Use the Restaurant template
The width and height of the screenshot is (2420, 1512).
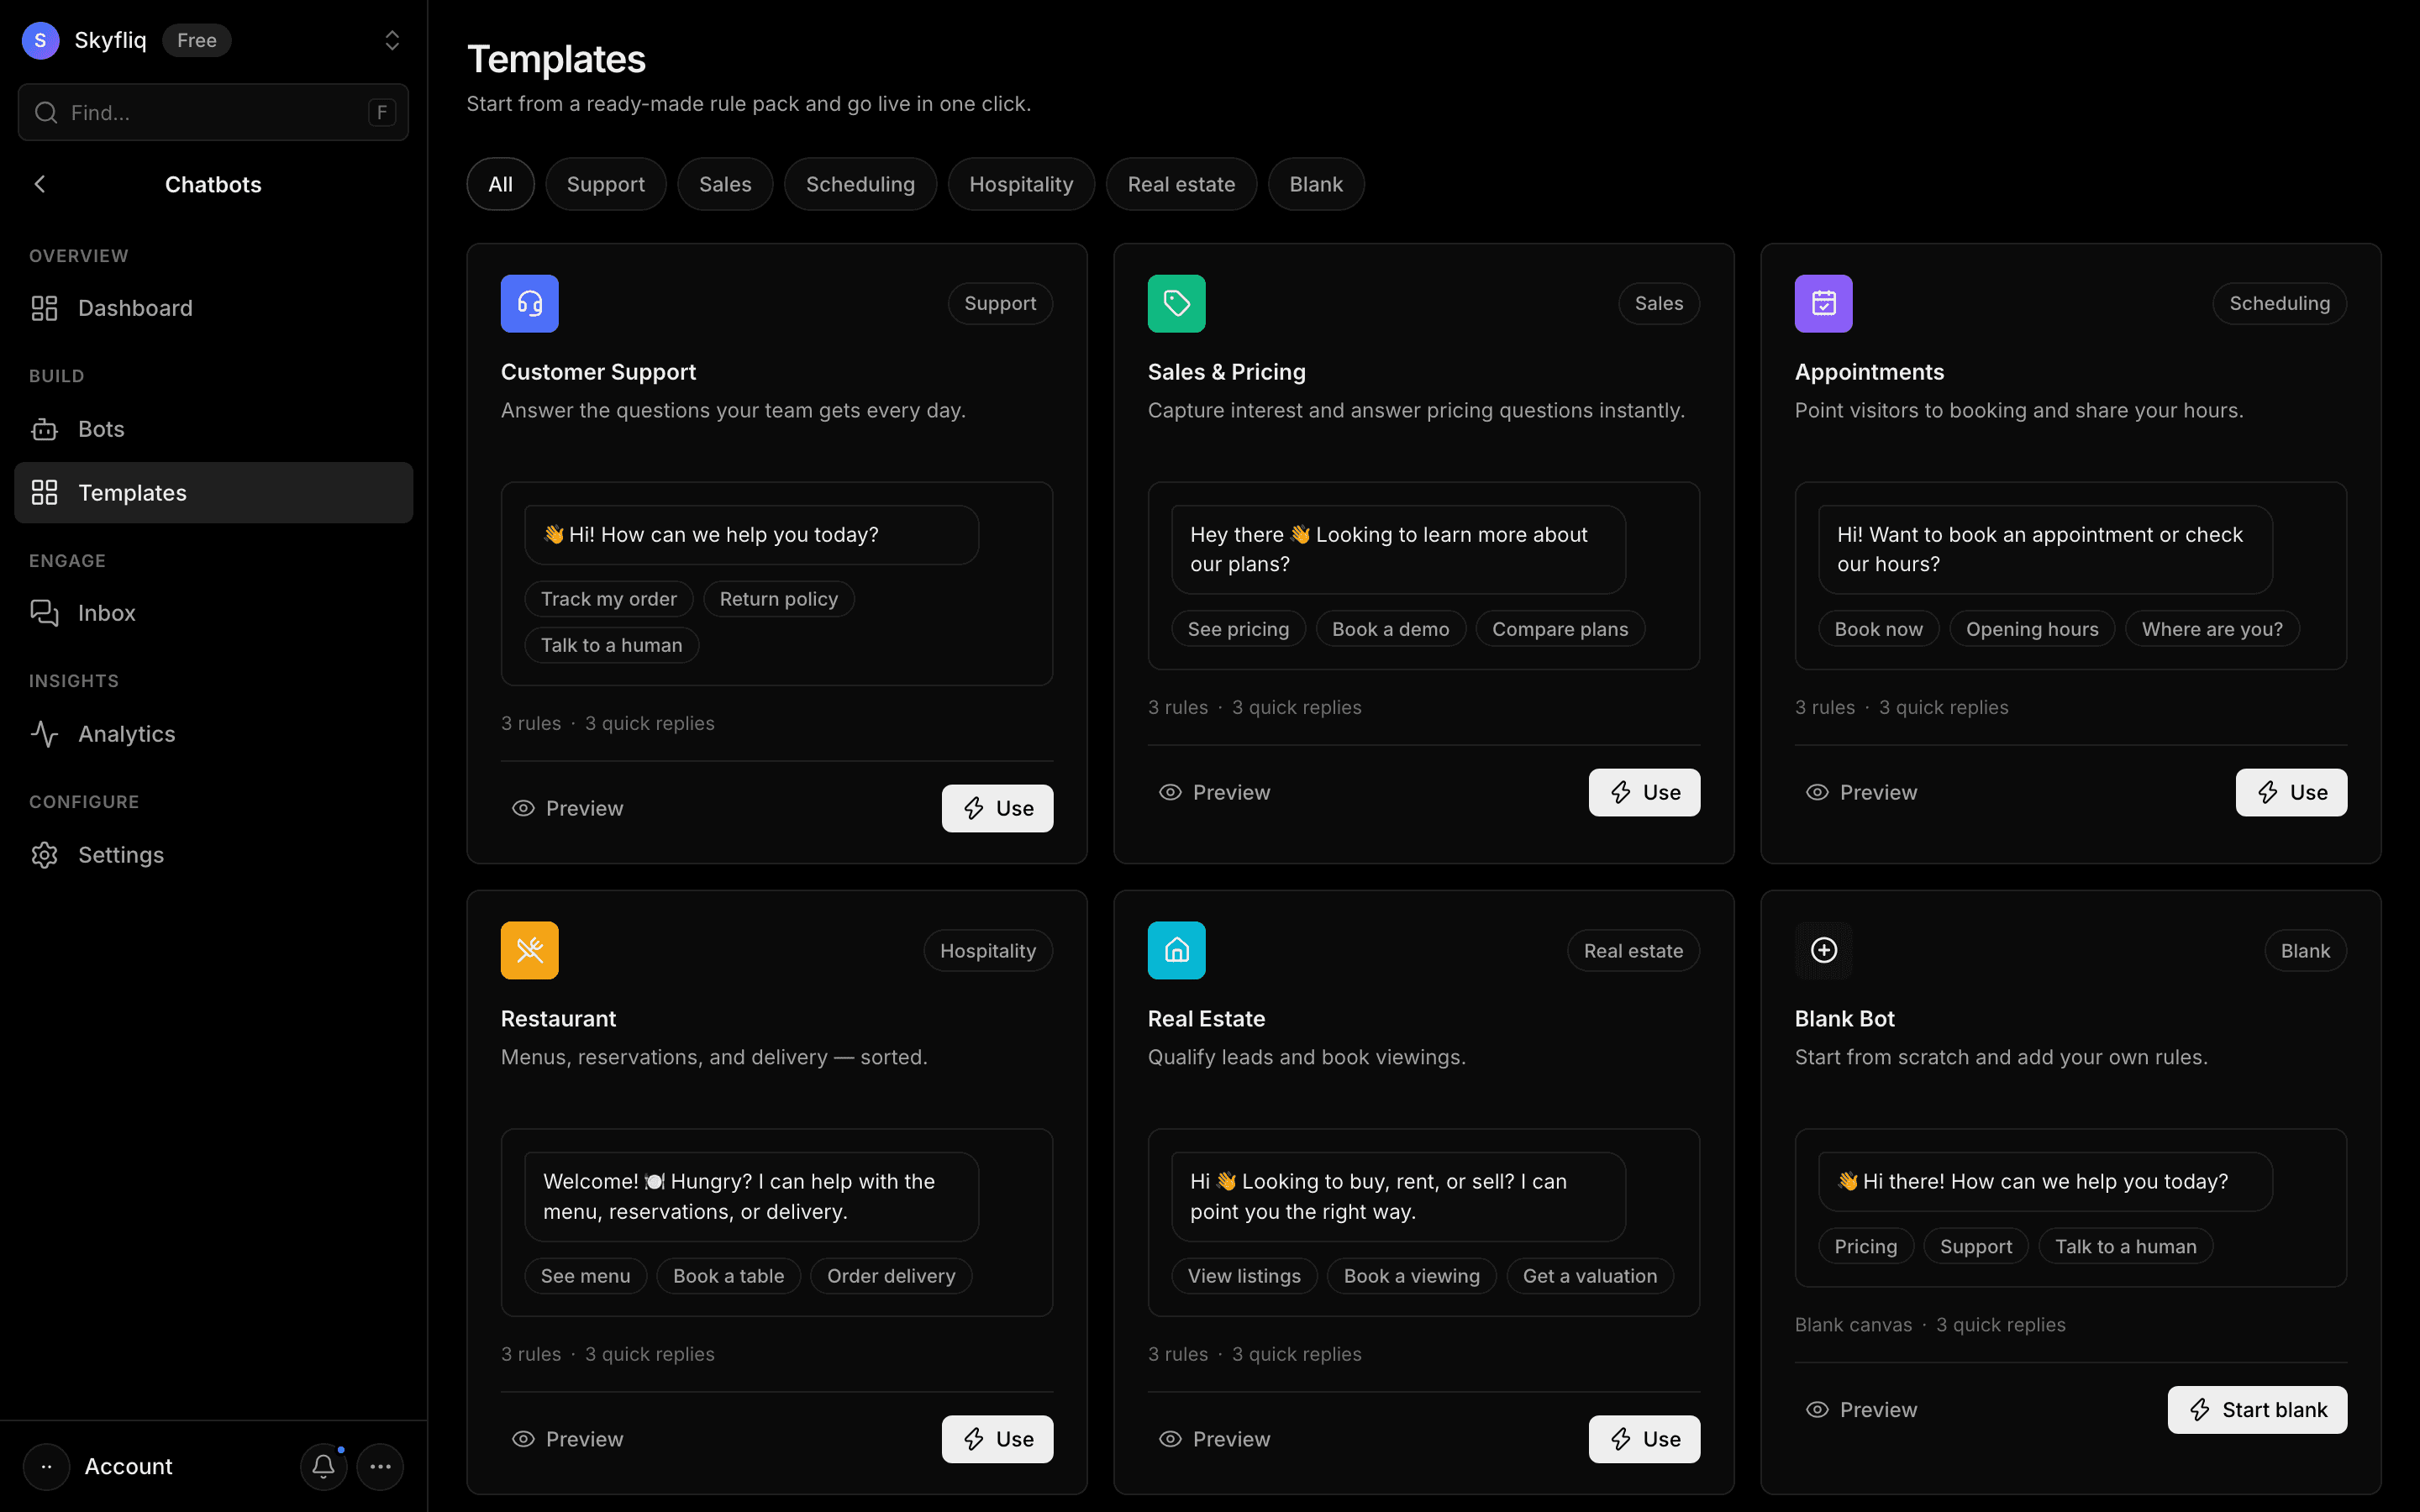coord(997,1439)
